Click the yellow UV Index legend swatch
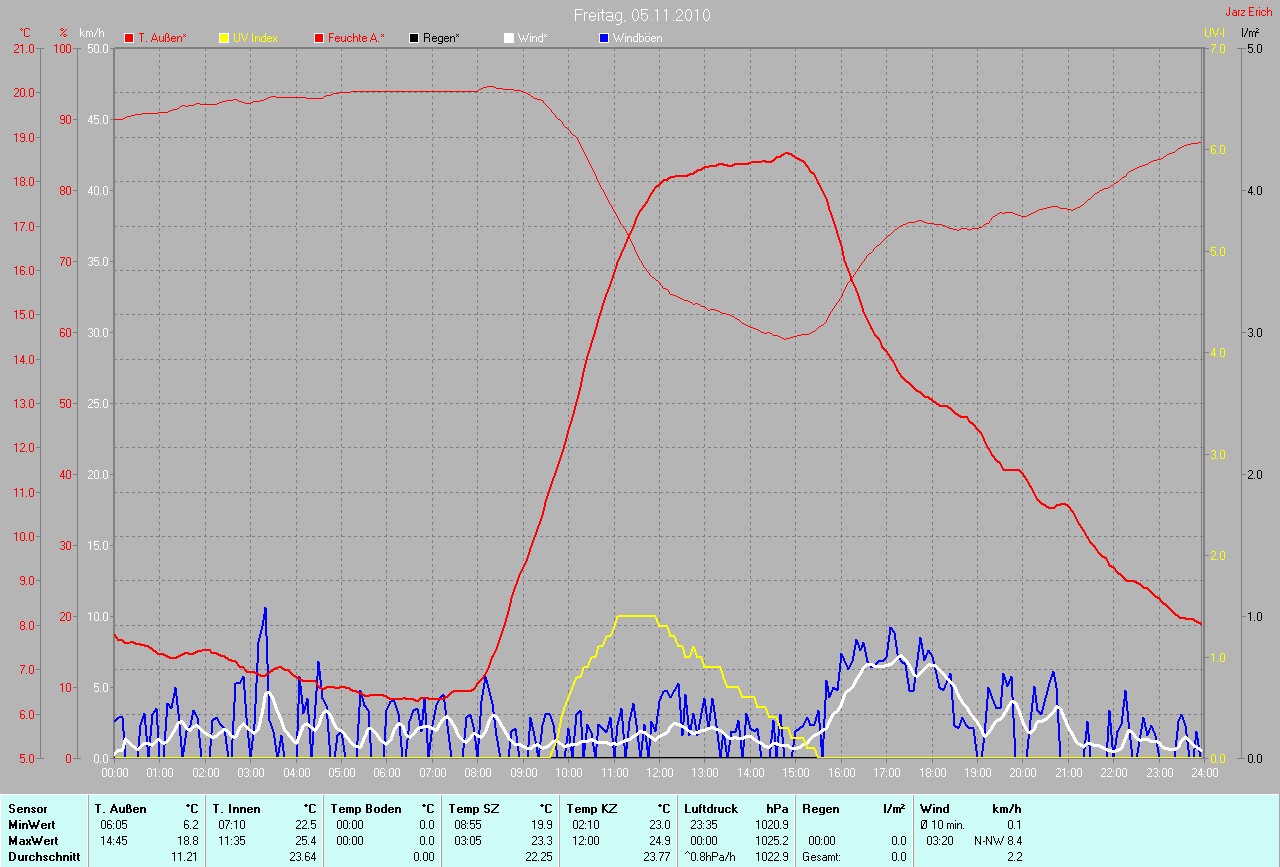This screenshot has height=867, width=1280. coord(224,38)
